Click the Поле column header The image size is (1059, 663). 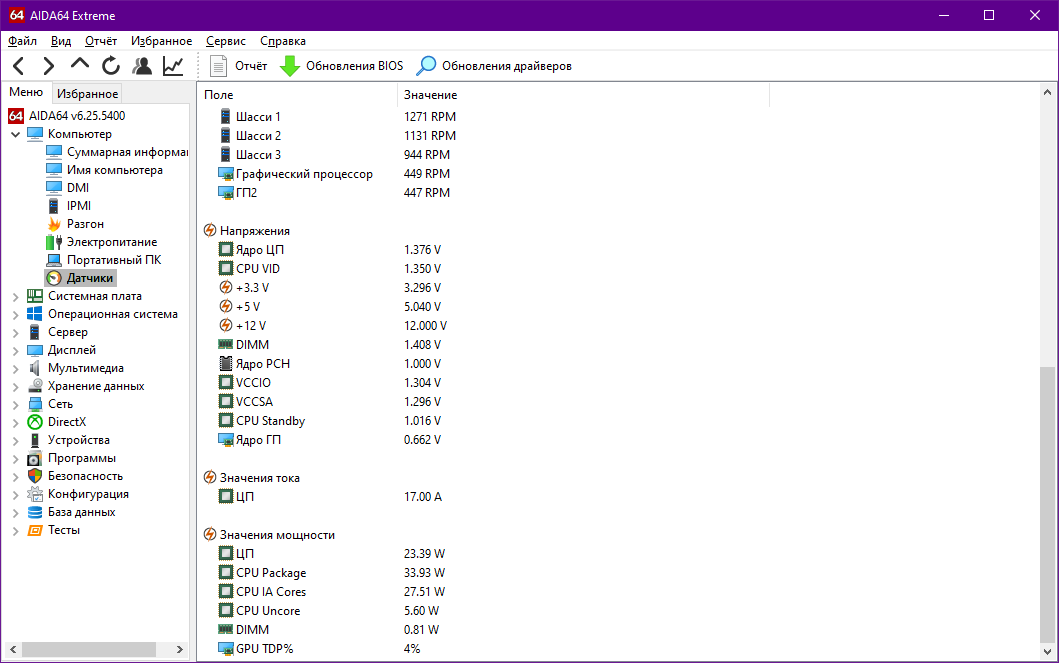pyautogui.click(x=299, y=95)
